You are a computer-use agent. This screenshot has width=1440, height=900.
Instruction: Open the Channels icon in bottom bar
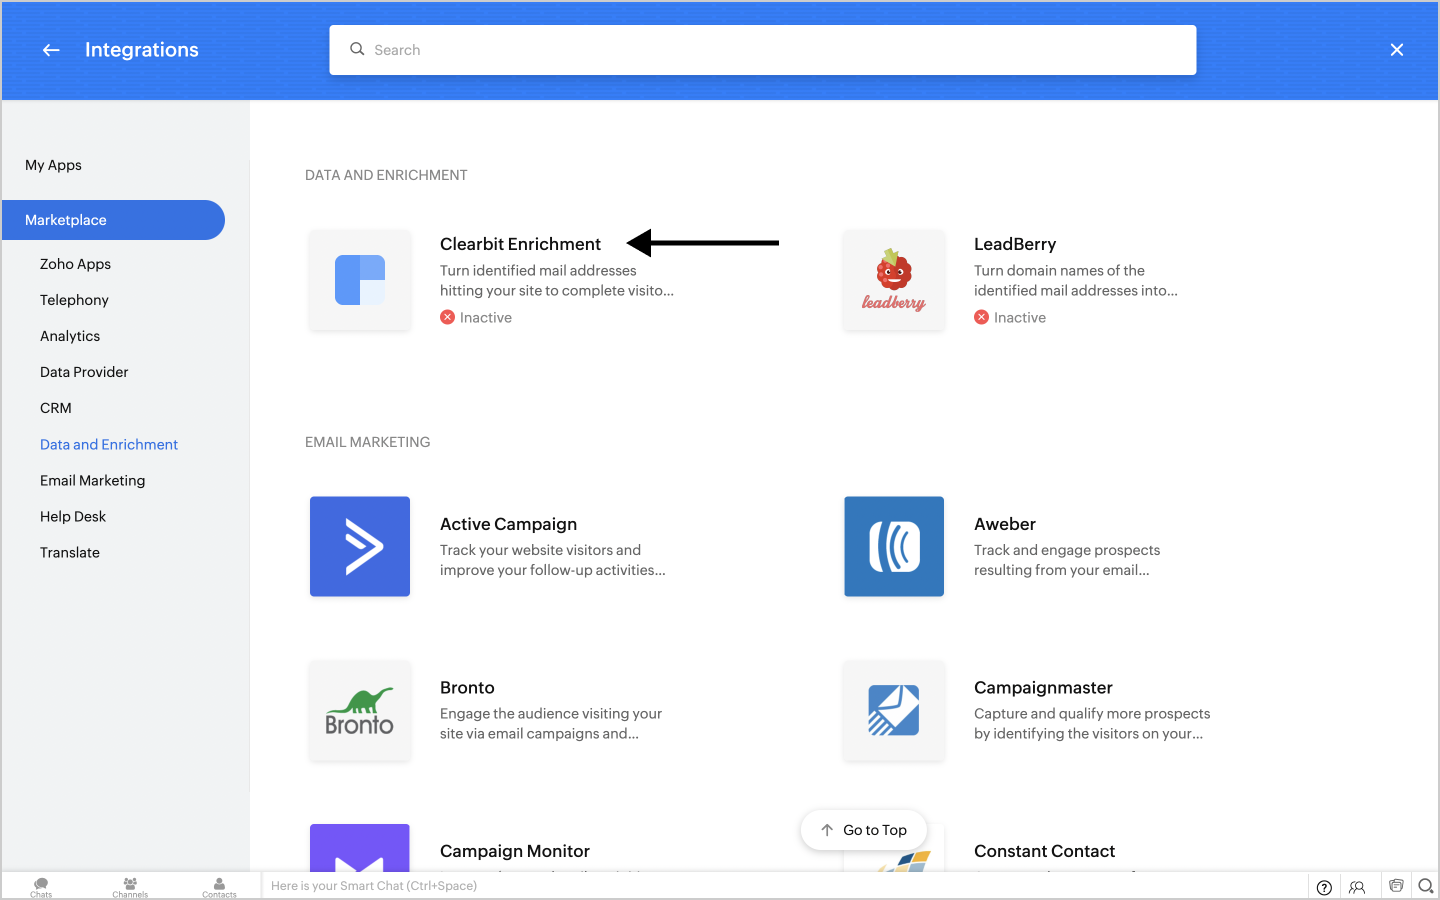pos(130,887)
